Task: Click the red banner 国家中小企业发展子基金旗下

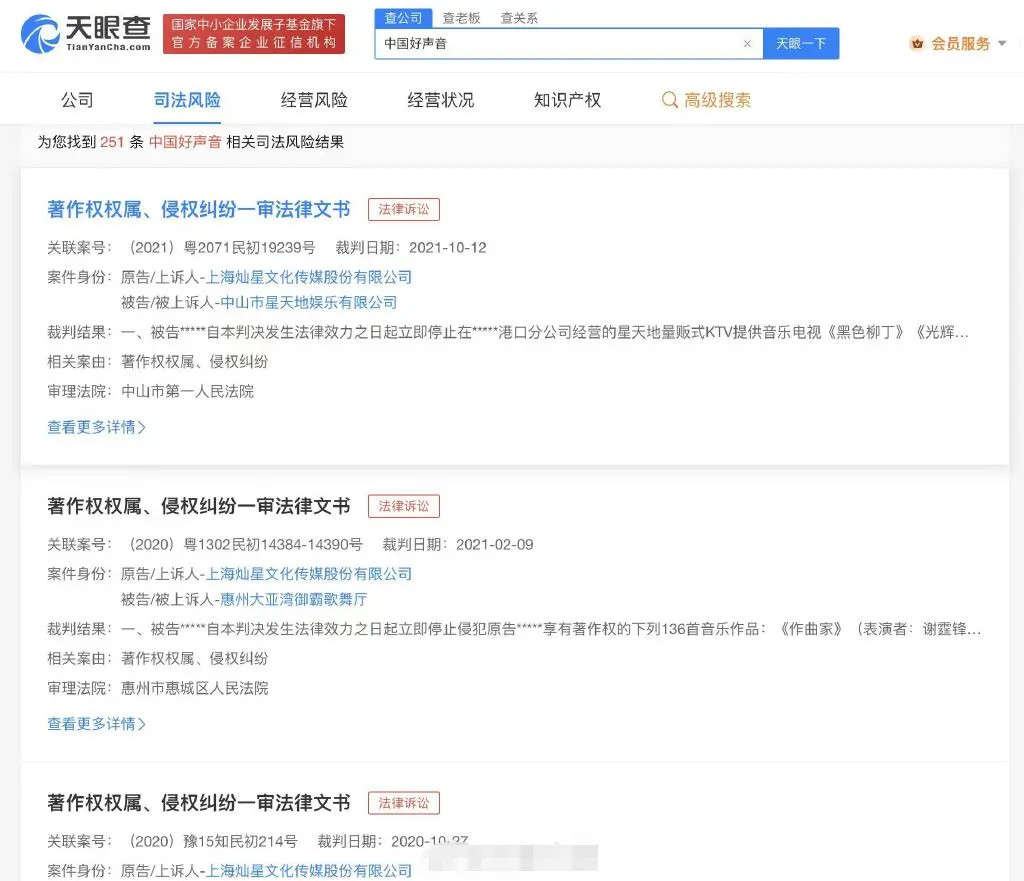Action: [x=253, y=34]
